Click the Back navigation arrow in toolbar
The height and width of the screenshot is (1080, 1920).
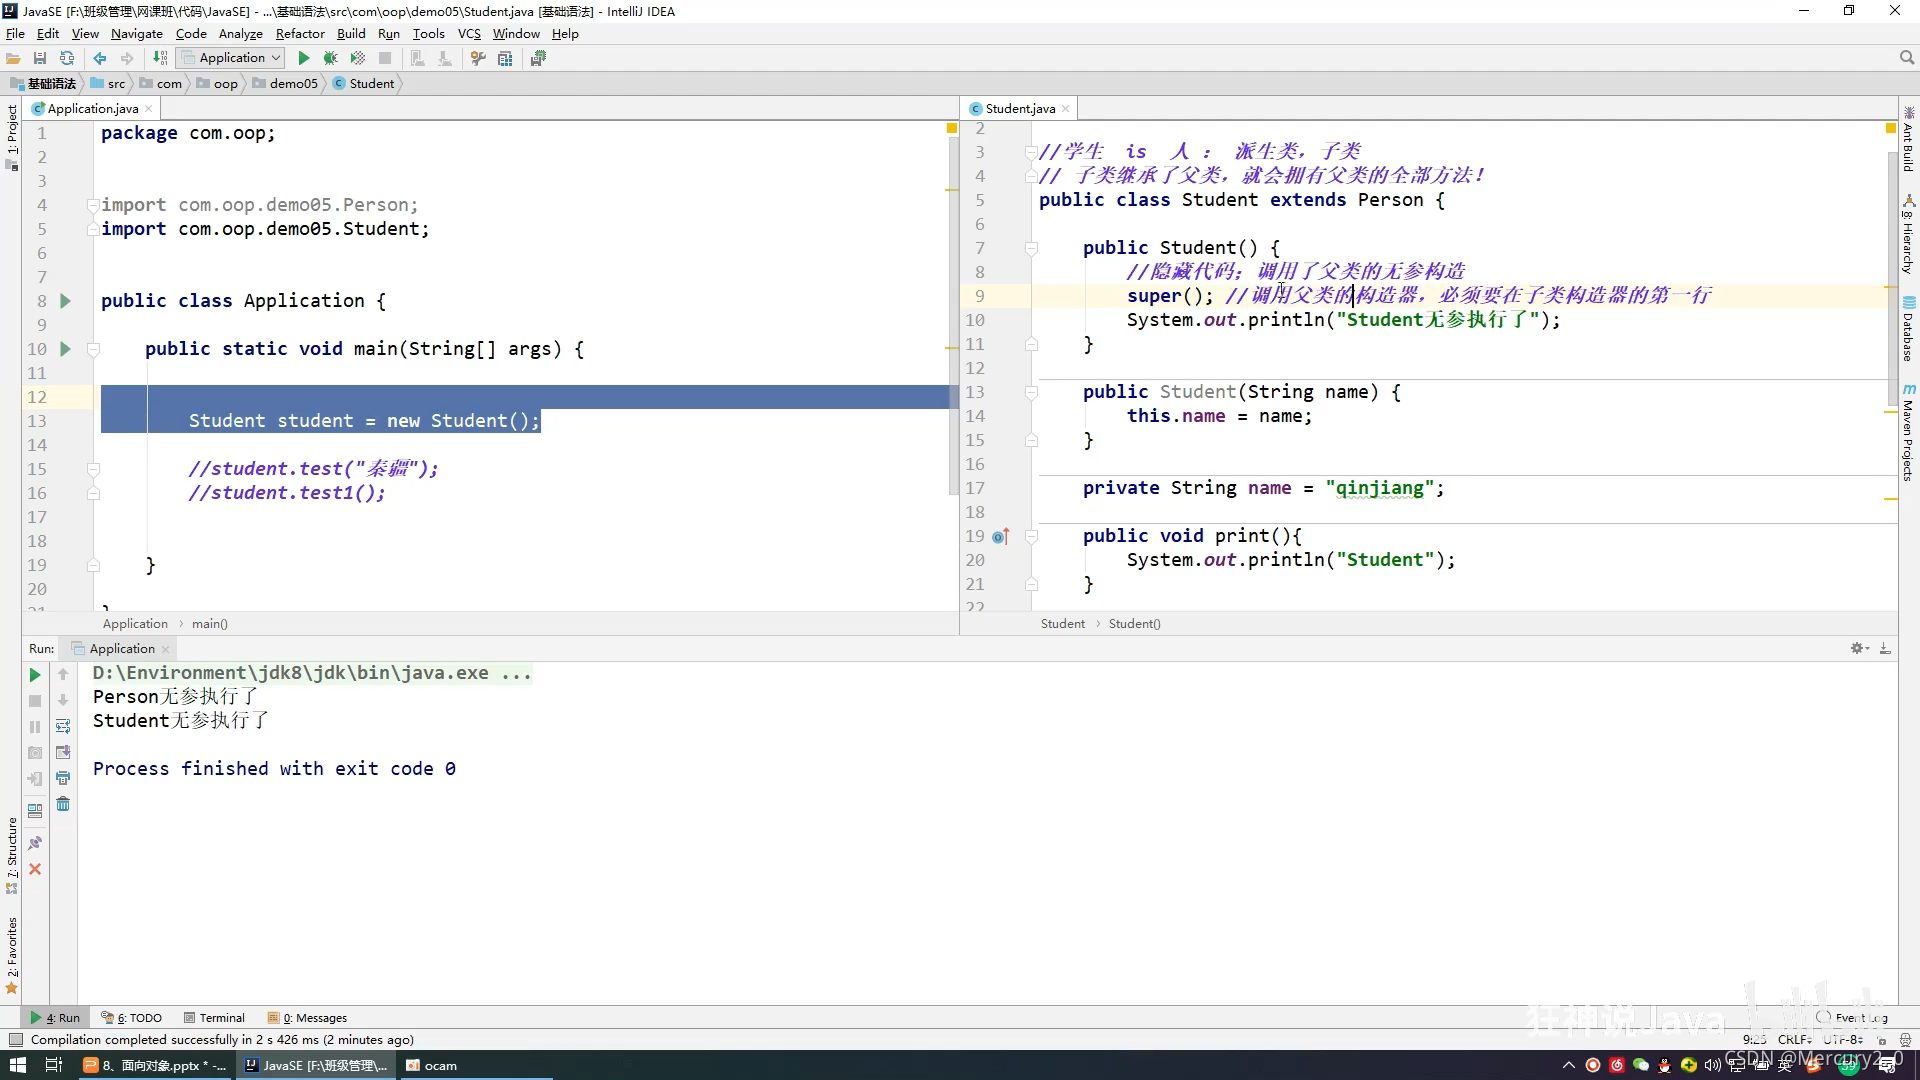pyautogui.click(x=100, y=58)
